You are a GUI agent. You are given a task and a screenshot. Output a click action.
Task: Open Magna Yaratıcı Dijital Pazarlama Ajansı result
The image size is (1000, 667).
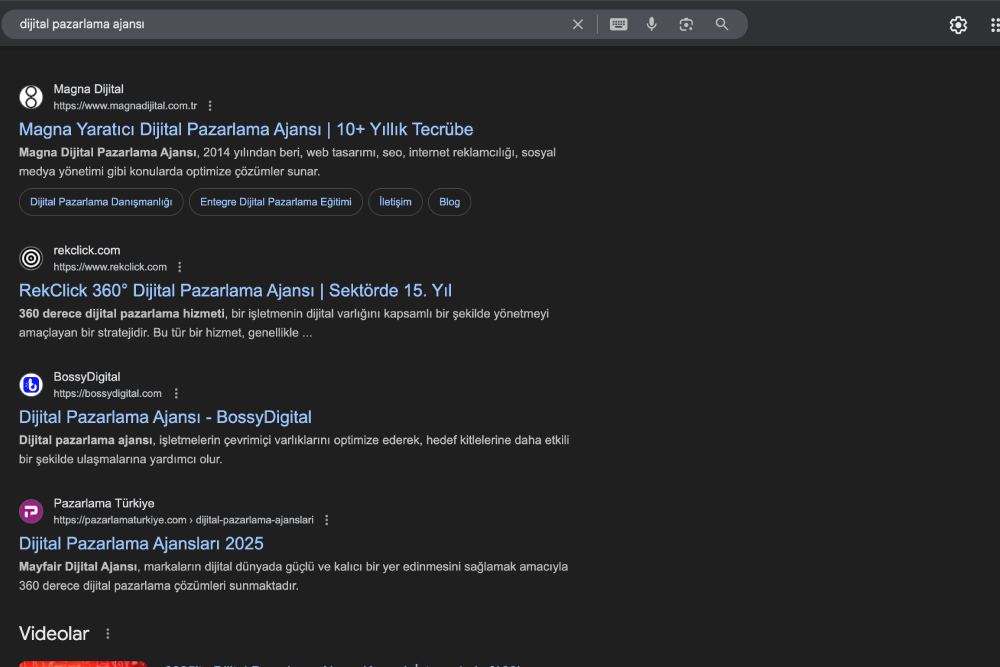coord(246,129)
